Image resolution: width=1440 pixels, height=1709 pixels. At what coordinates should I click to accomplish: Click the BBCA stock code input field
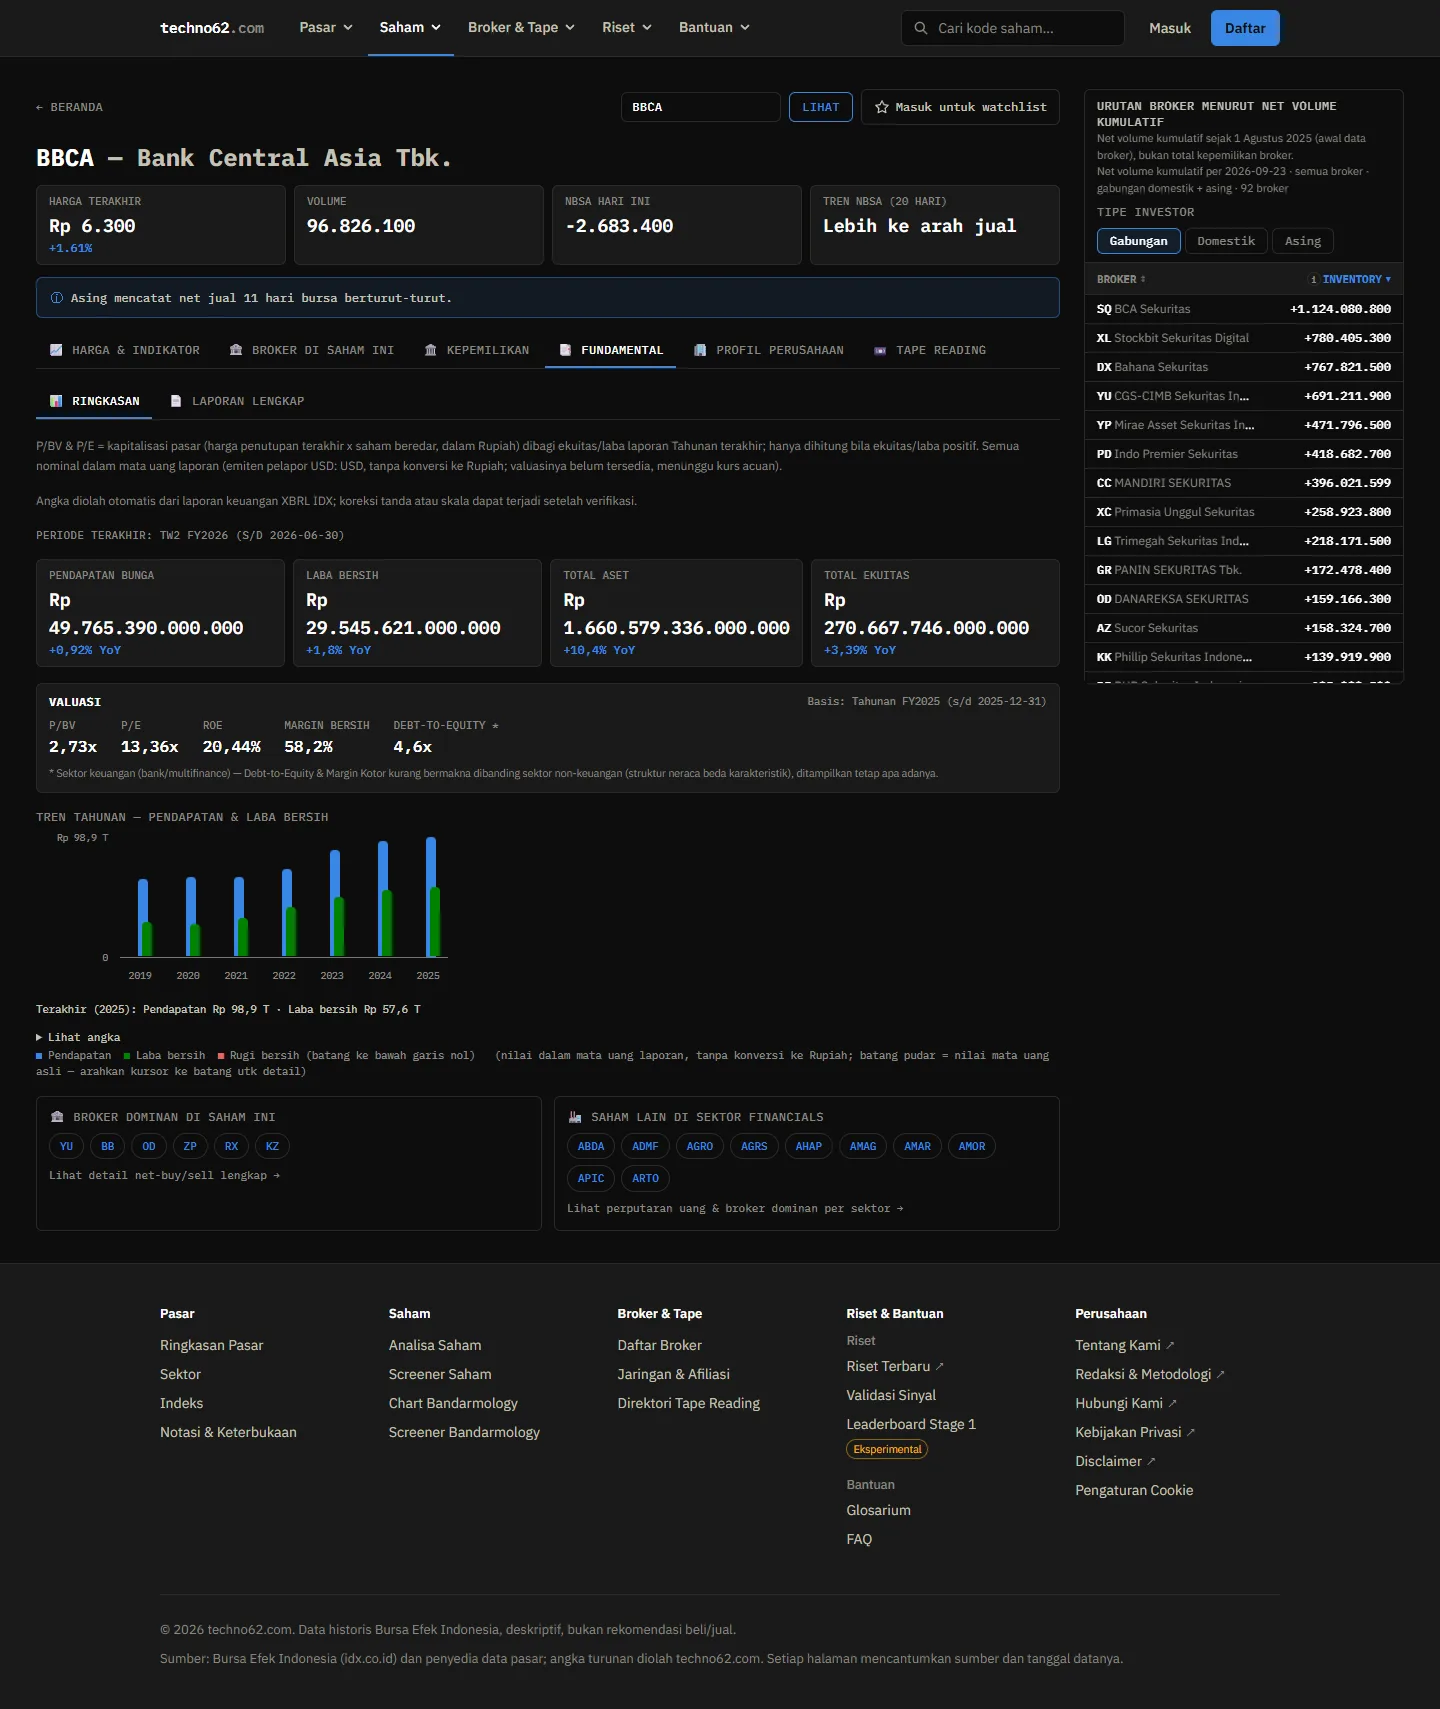pos(700,107)
